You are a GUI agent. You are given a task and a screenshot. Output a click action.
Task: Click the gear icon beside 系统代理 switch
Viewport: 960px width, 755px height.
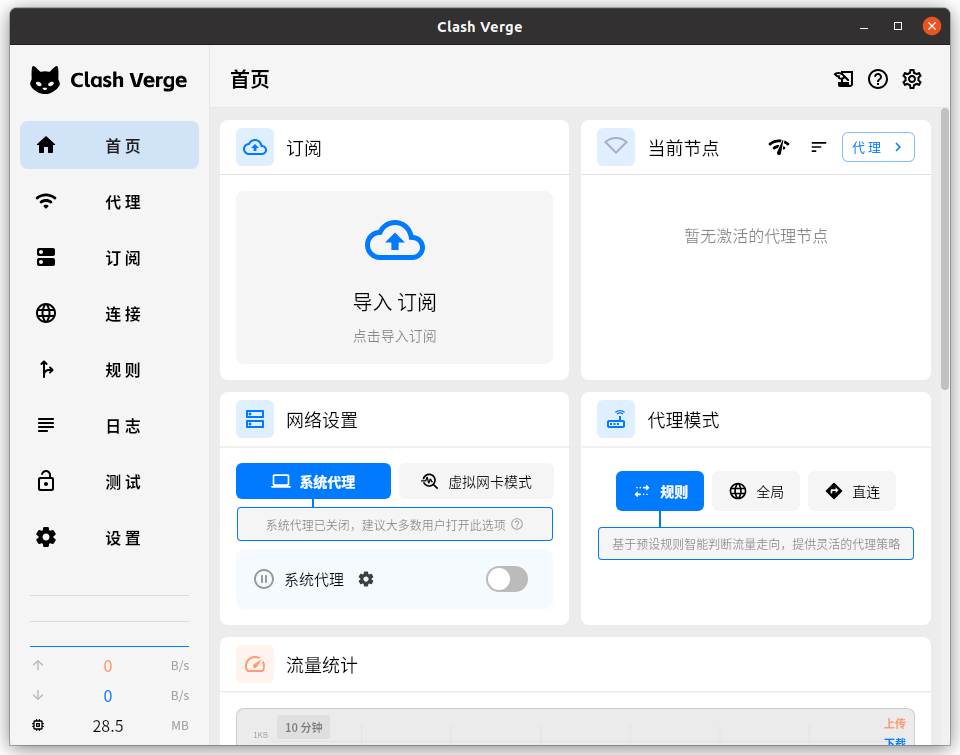point(366,579)
